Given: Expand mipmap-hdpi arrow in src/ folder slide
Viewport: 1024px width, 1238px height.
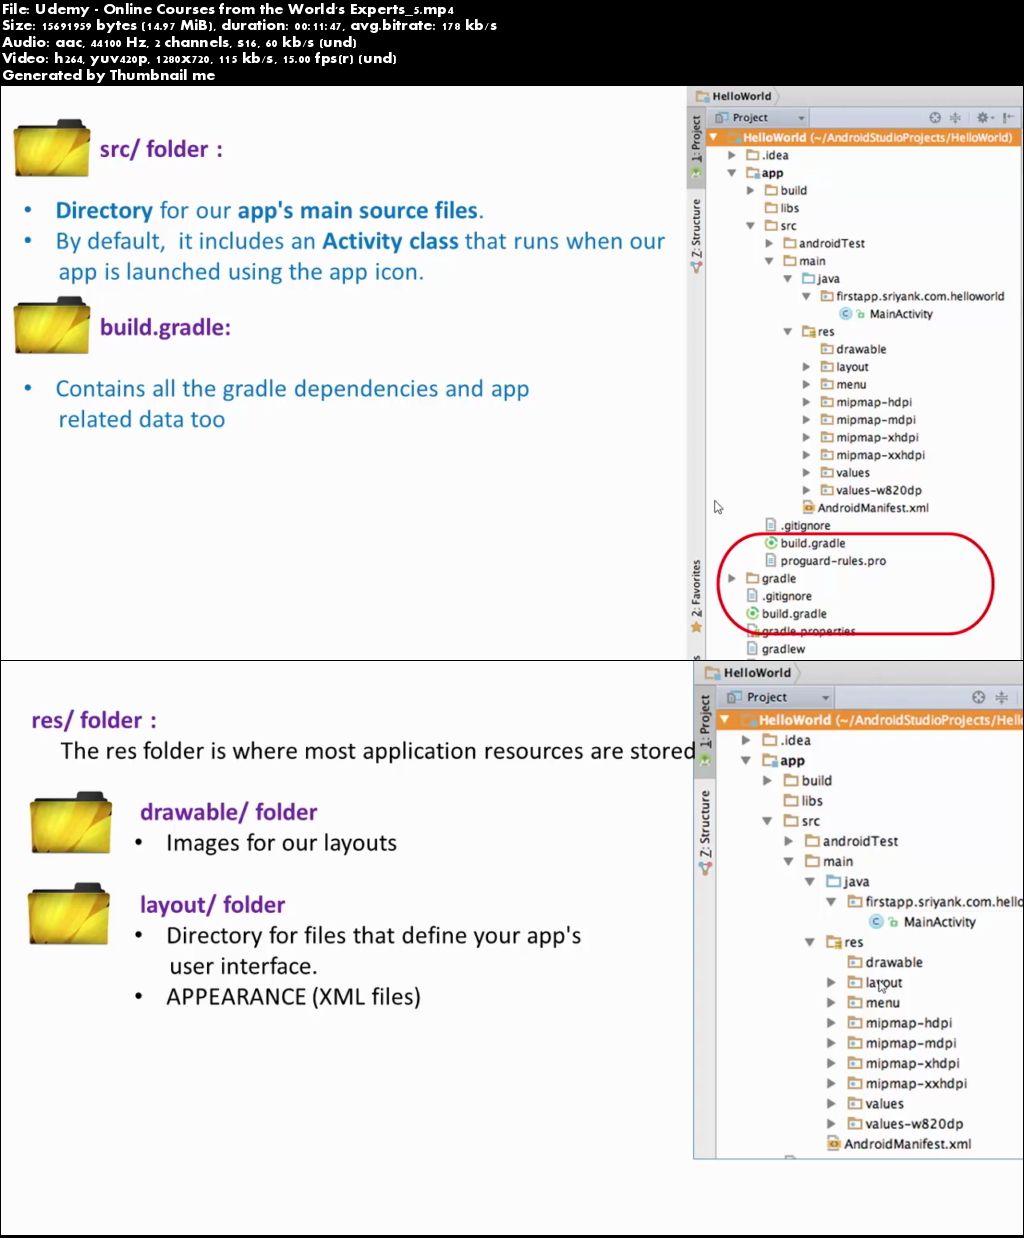Looking at the screenshot, I should [x=806, y=402].
